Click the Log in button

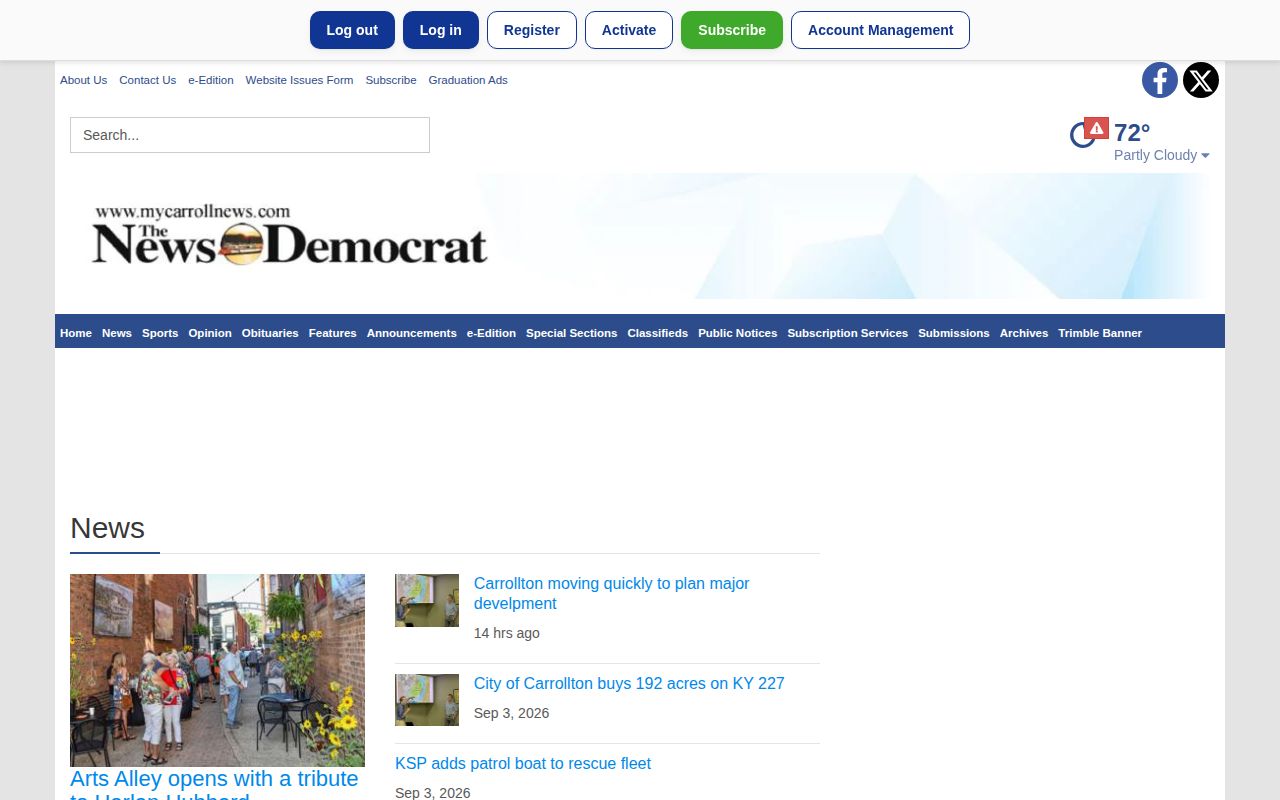point(441,30)
